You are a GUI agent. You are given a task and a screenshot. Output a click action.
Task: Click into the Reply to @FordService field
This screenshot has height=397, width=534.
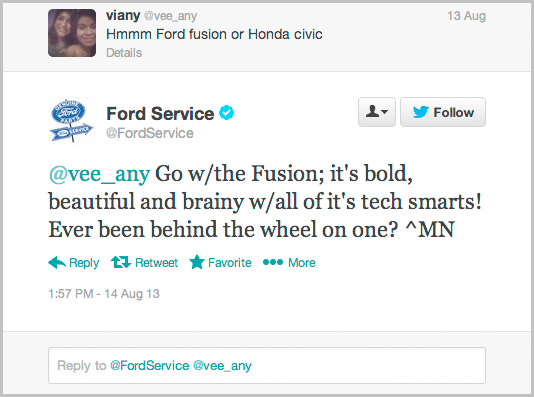[x=267, y=365]
